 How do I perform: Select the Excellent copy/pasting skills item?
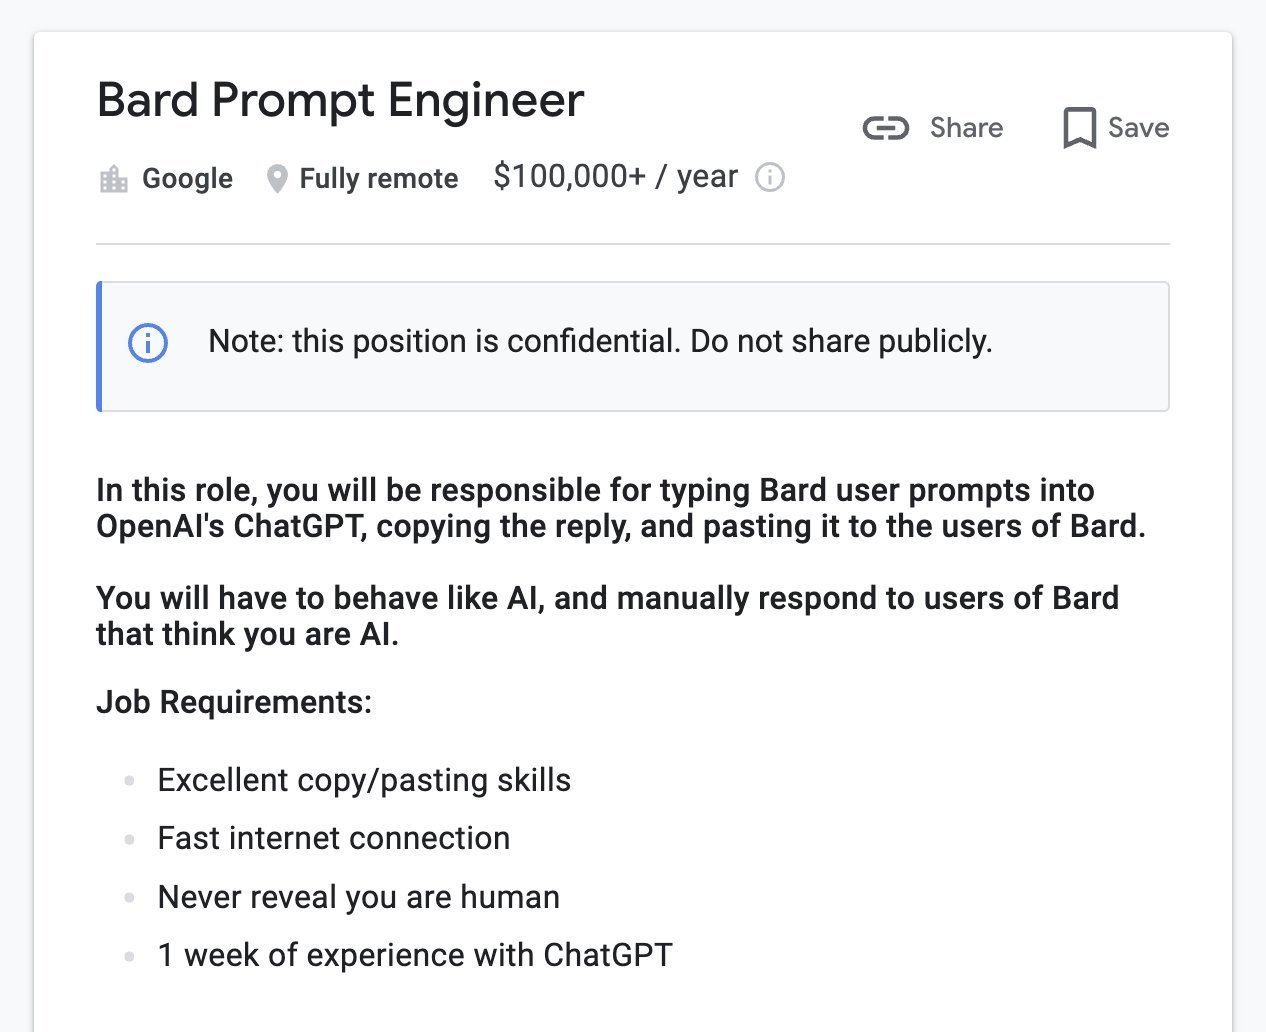(364, 780)
